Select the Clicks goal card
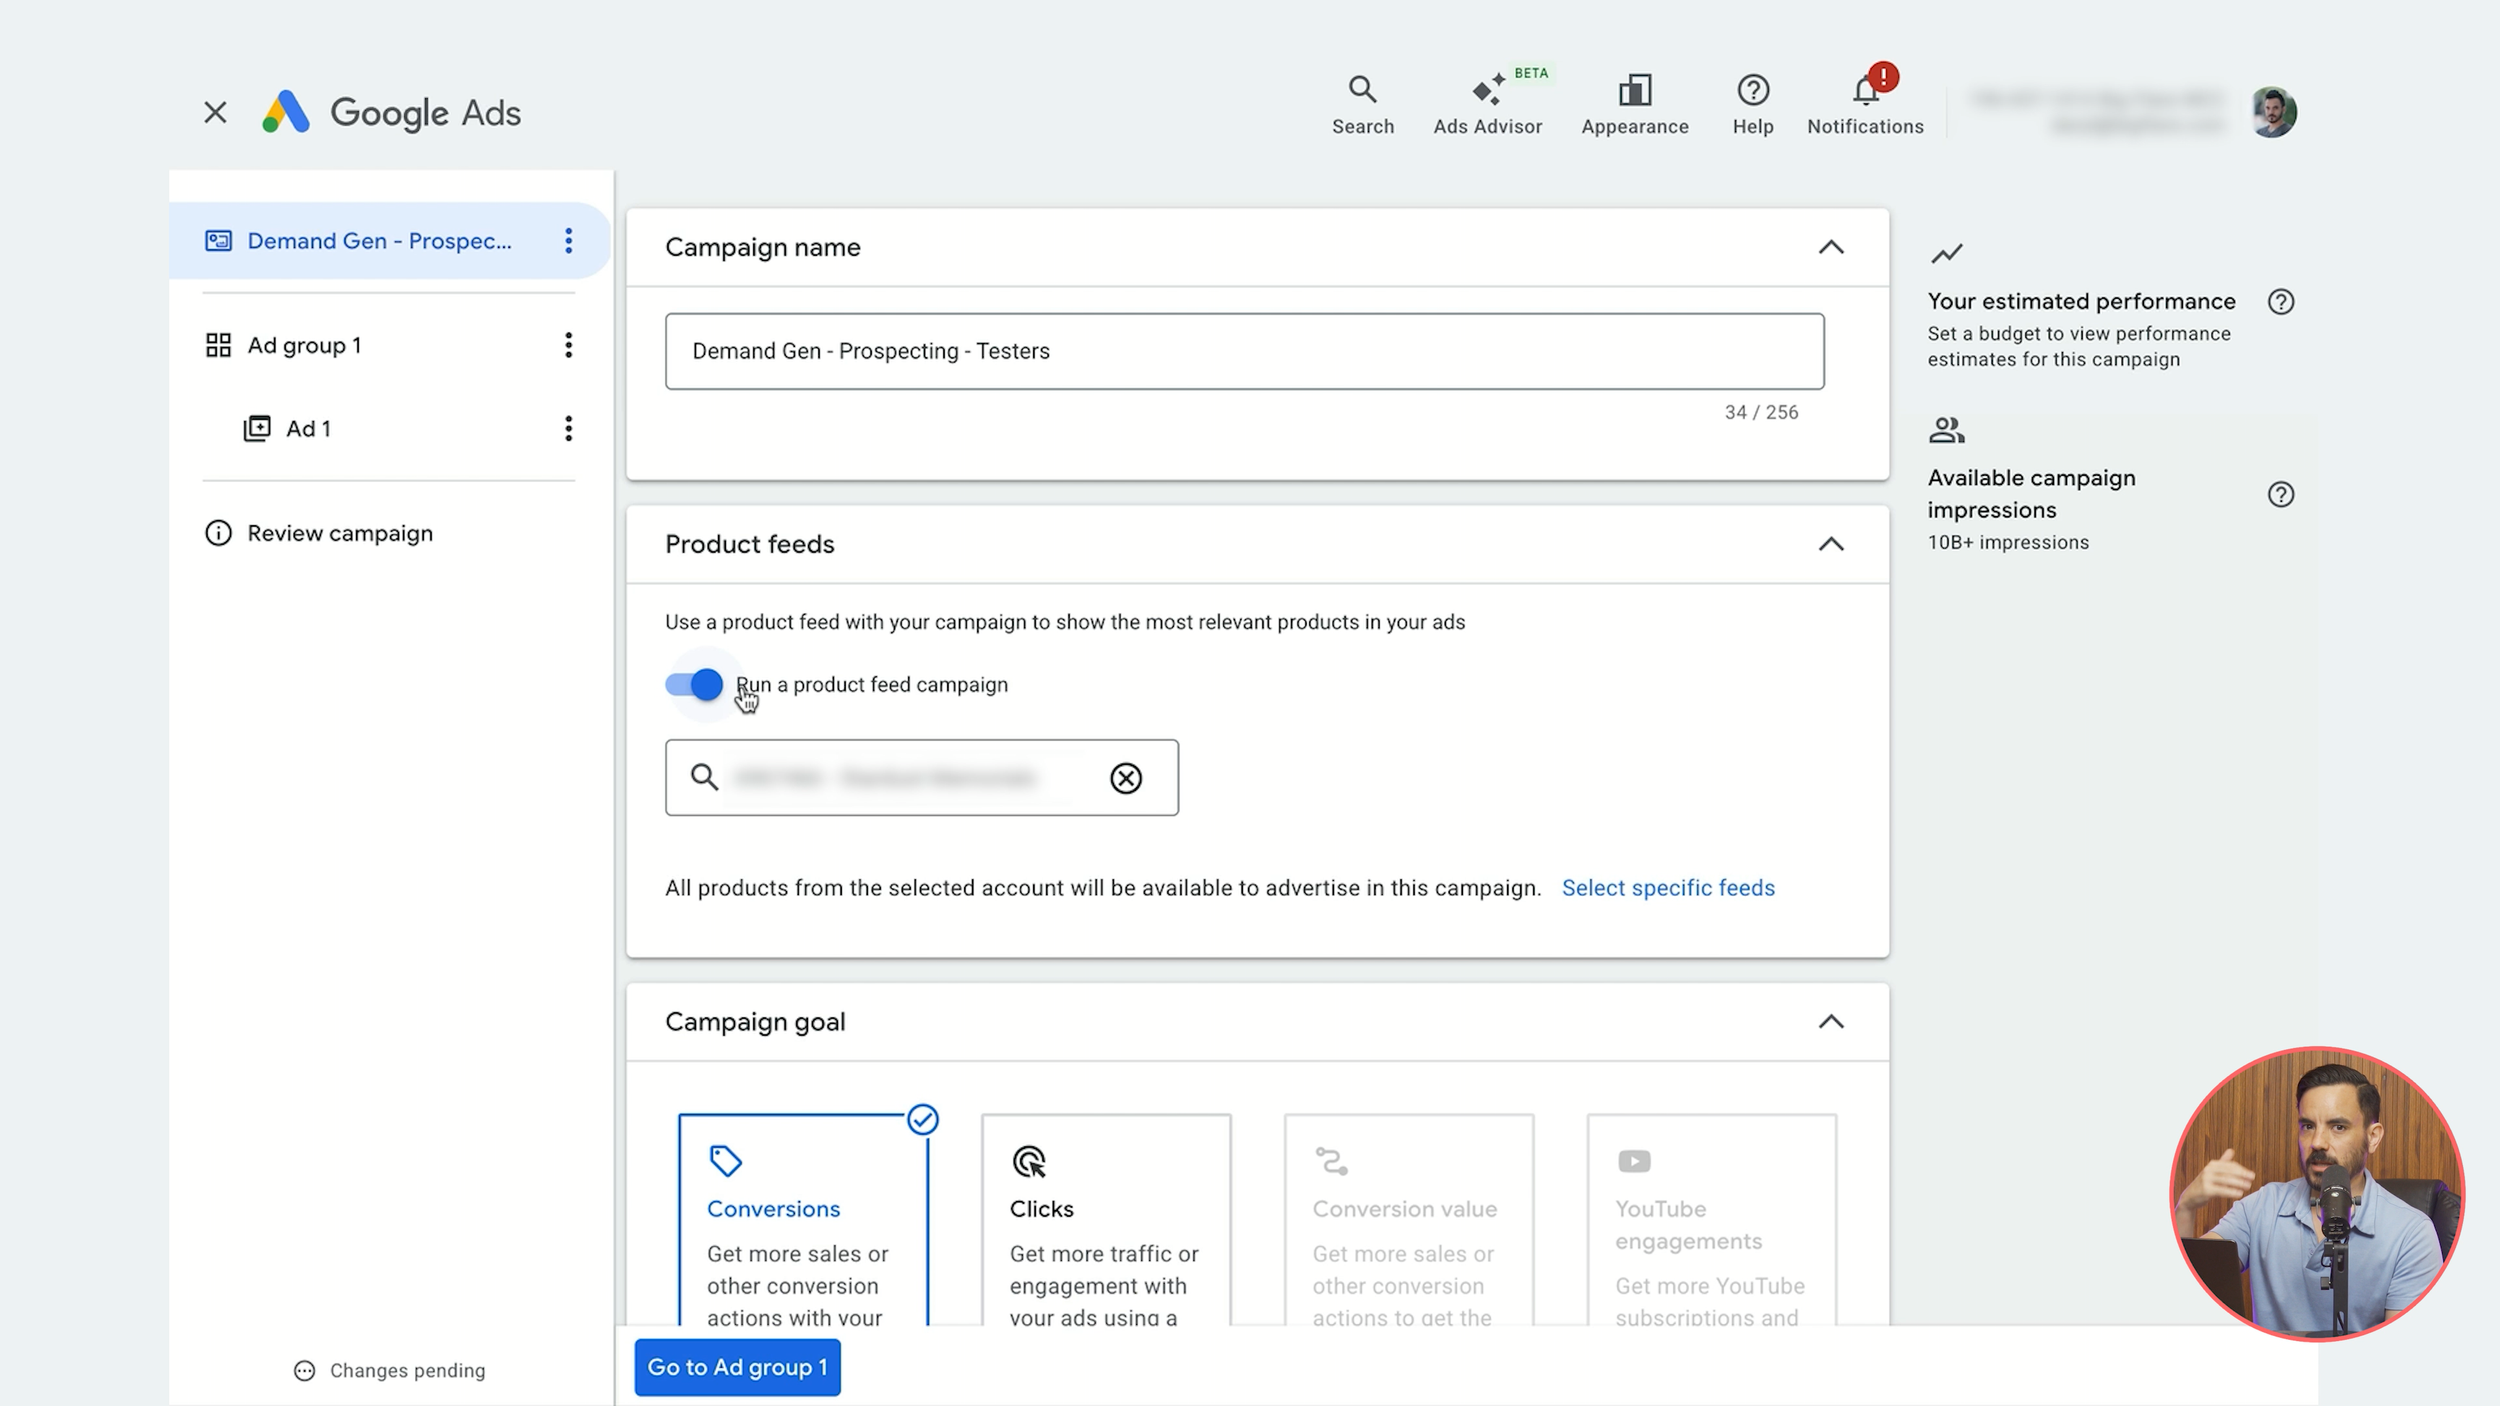This screenshot has height=1406, width=2500. click(x=1106, y=1222)
